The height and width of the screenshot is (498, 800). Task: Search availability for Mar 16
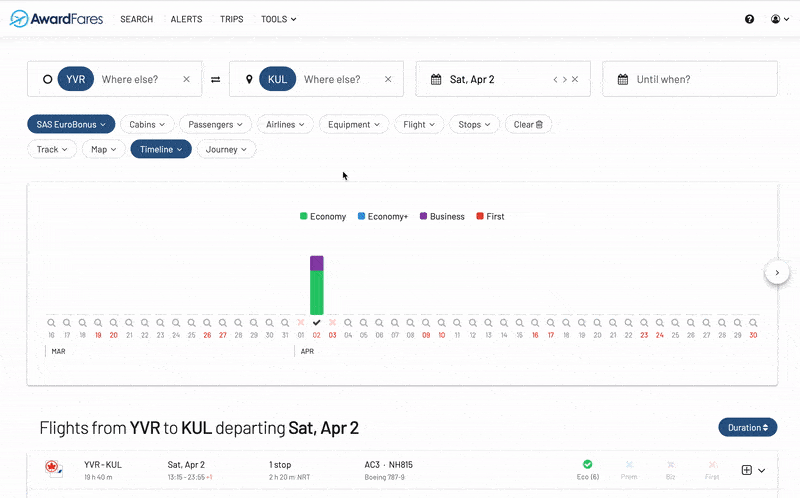click(51, 322)
